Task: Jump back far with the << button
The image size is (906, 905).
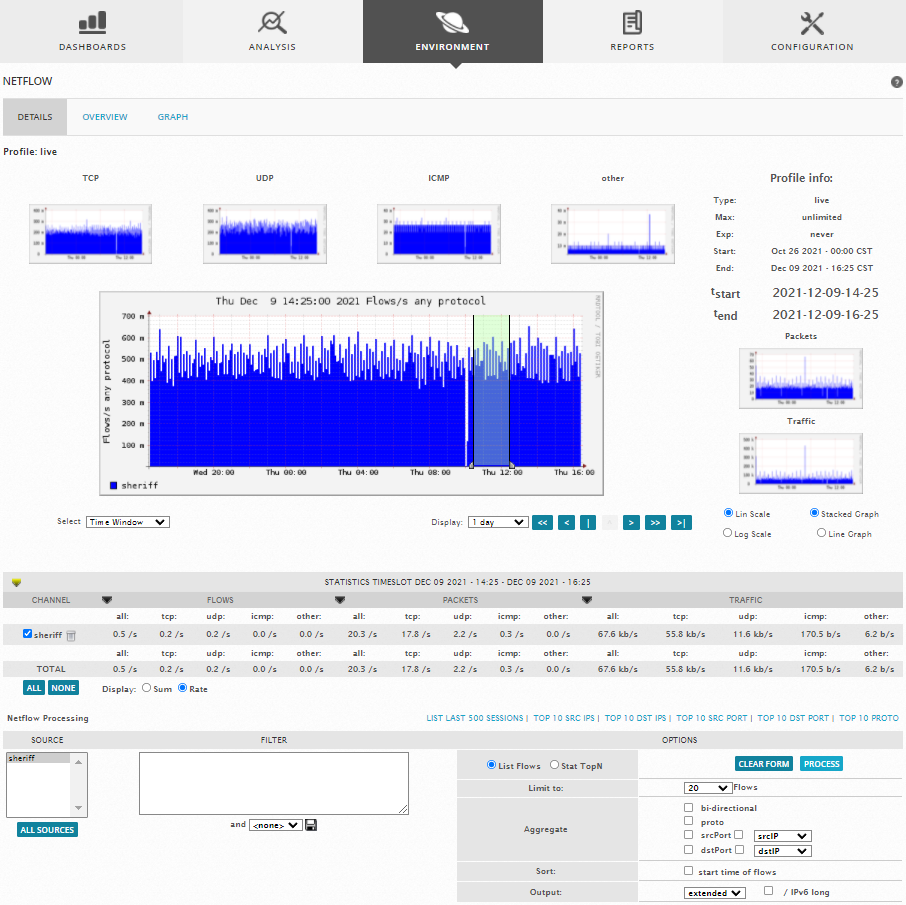Action: [x=542, y=522]
